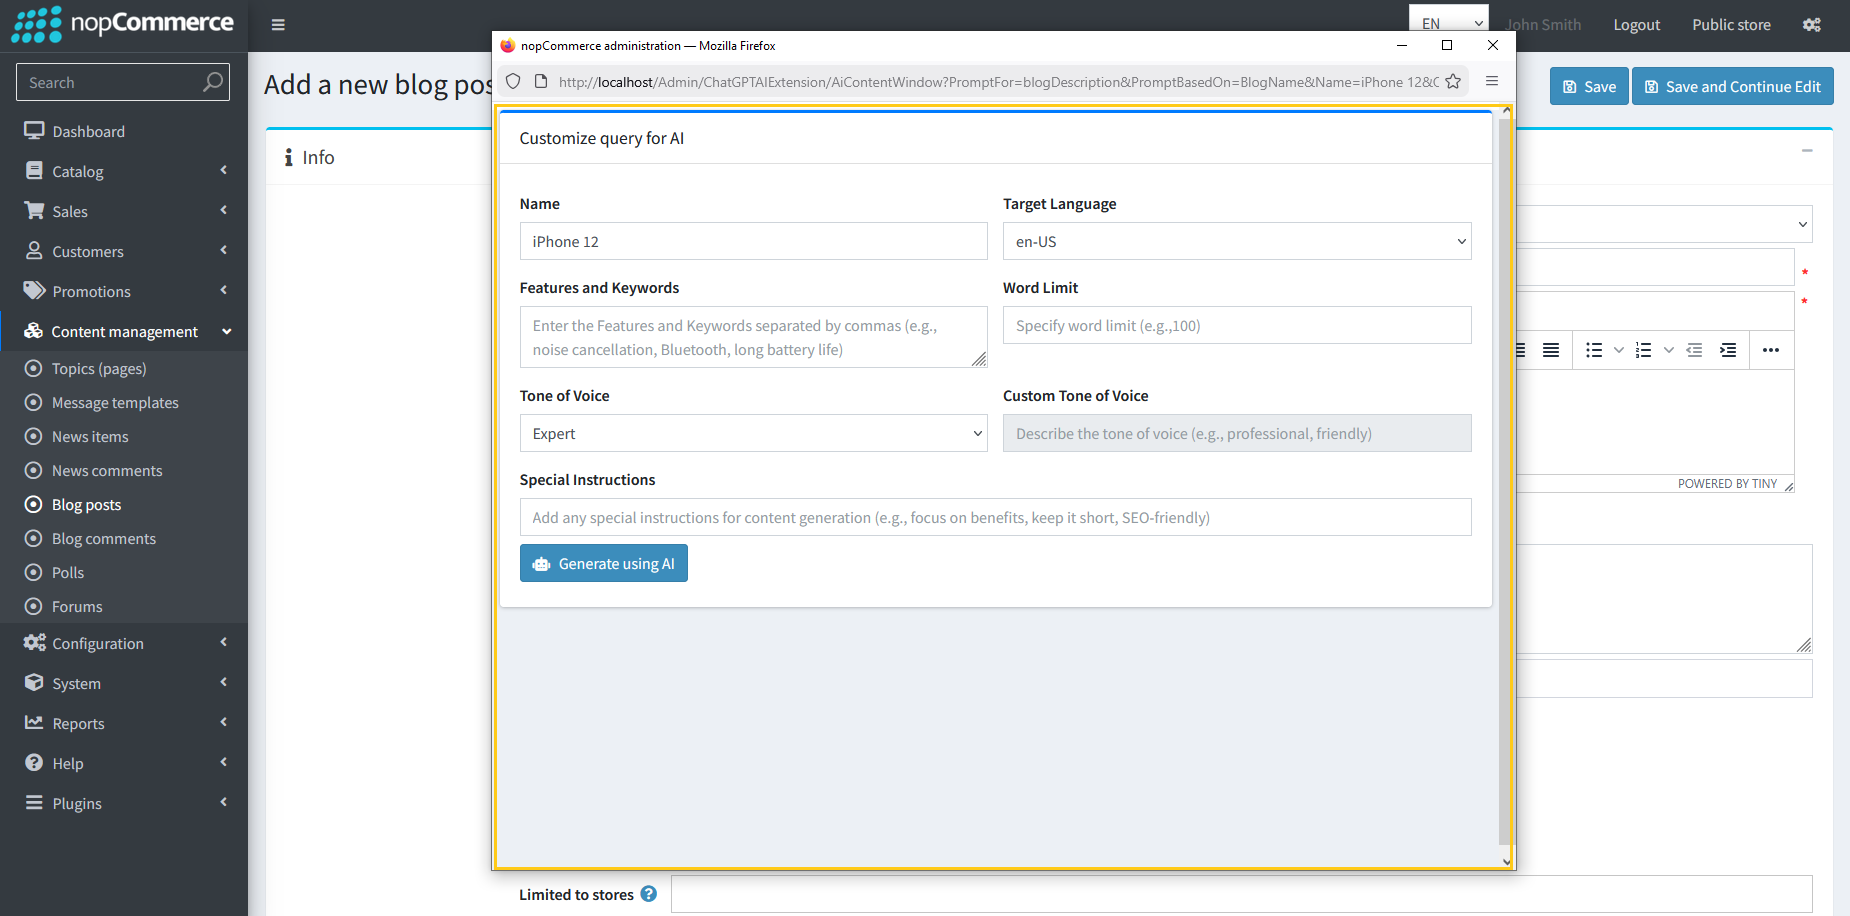Click inside the Name field showing iPhone 12
1850x916 pixels.
[x=753, y=241]
